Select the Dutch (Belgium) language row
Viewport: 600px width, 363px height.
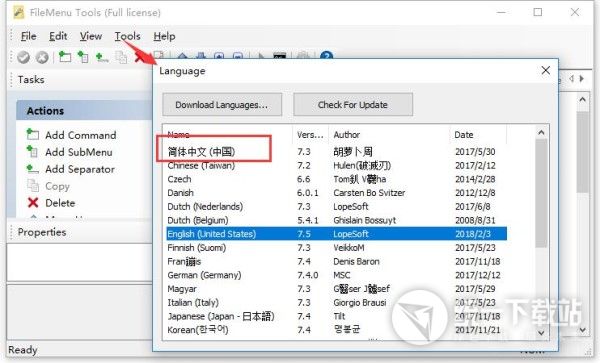[336, 220]
